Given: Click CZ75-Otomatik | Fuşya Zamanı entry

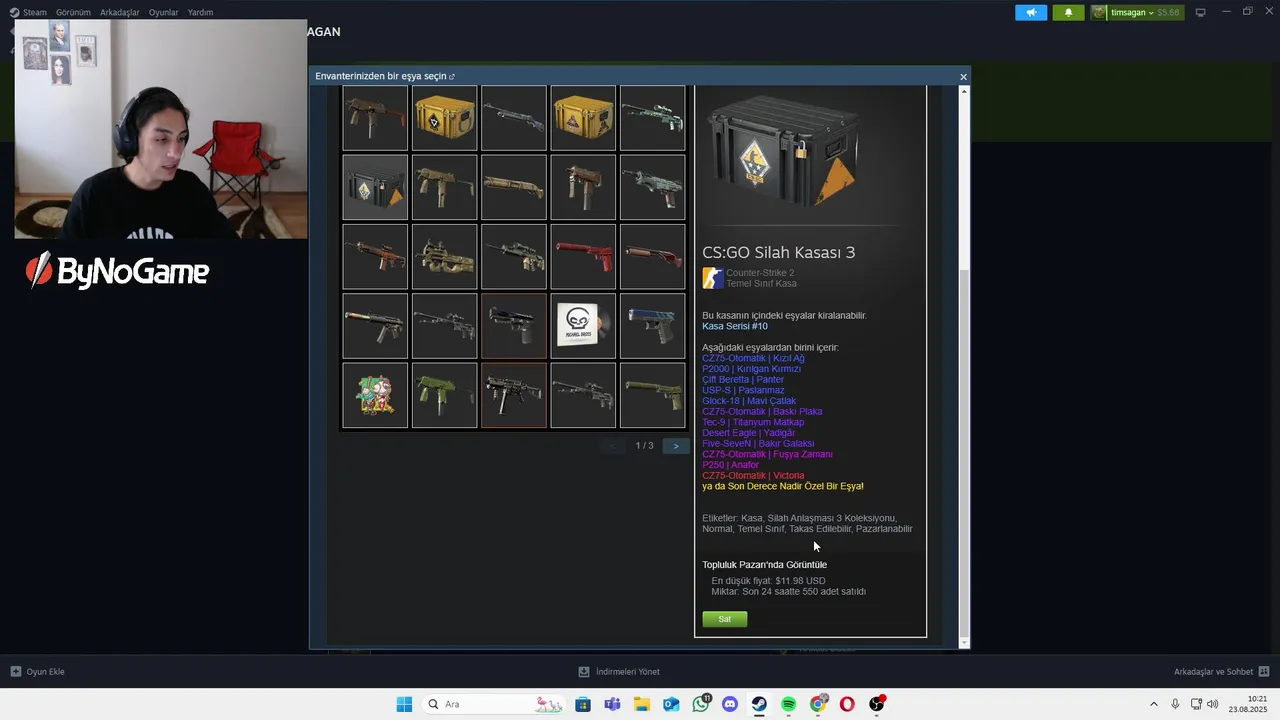Looking at the screenshot, I should coord(767,454).
